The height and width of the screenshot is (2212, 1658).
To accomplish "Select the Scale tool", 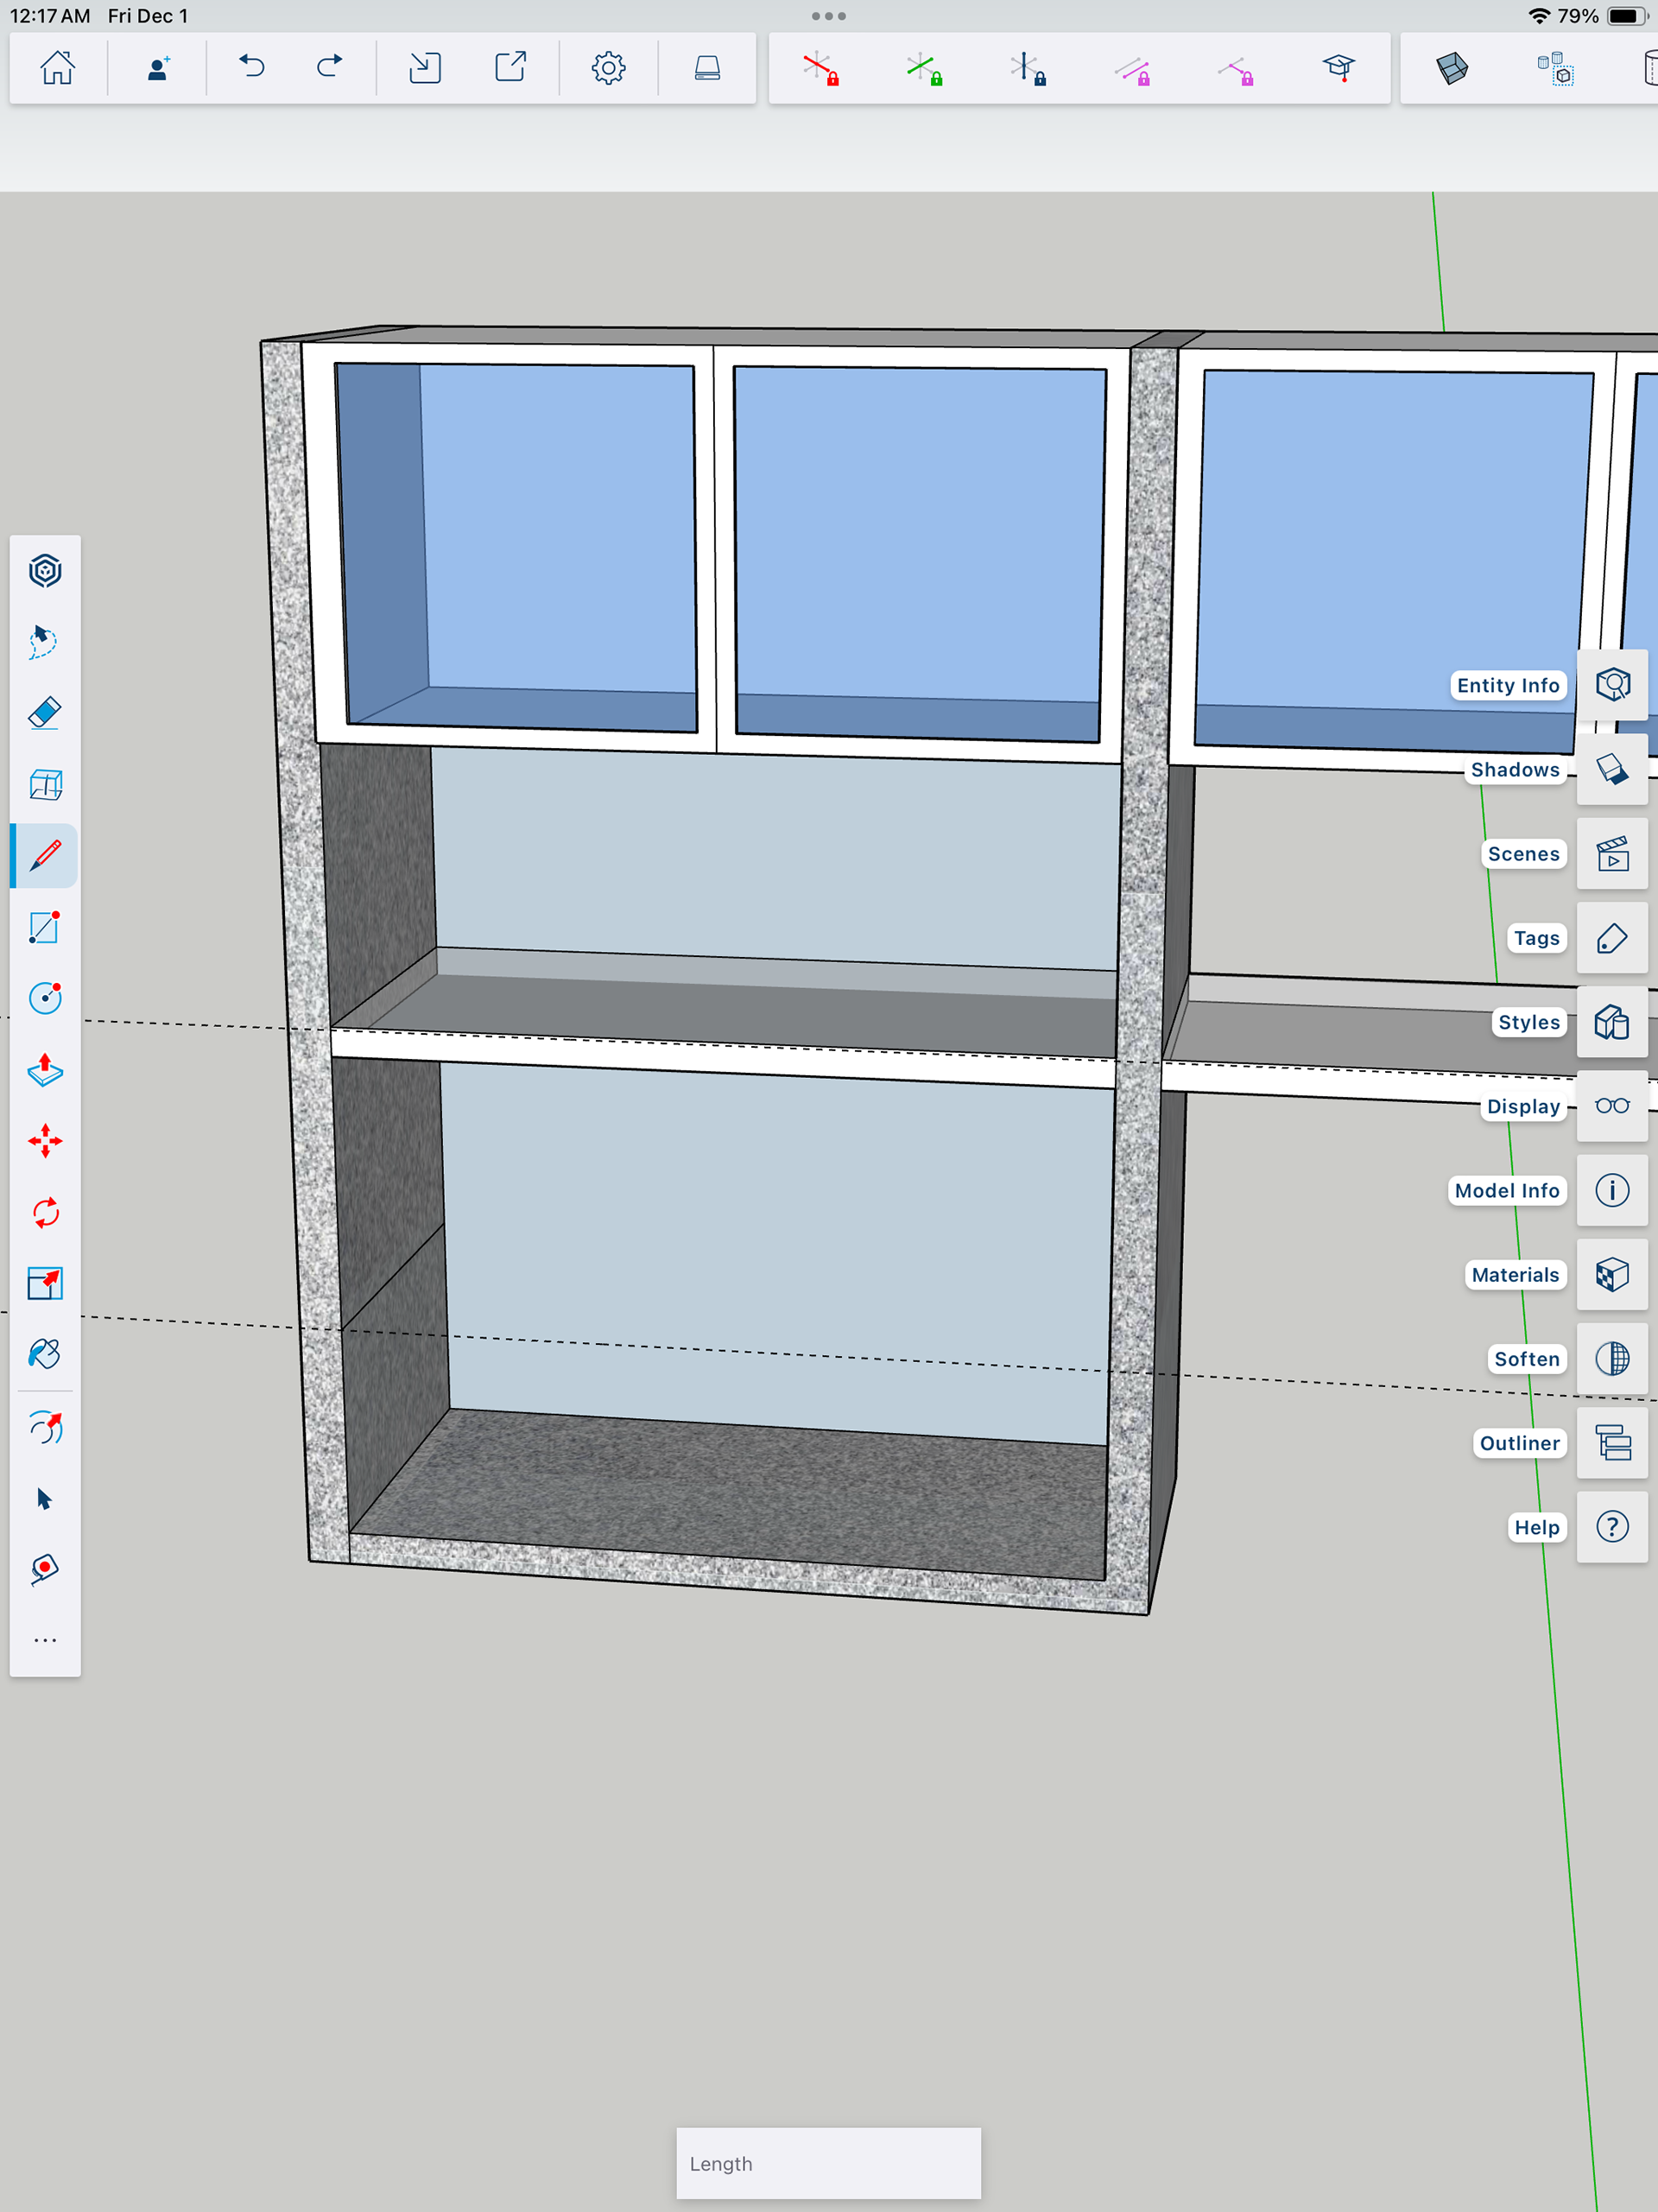I will pyautogui.click(x=45, y=1283).
